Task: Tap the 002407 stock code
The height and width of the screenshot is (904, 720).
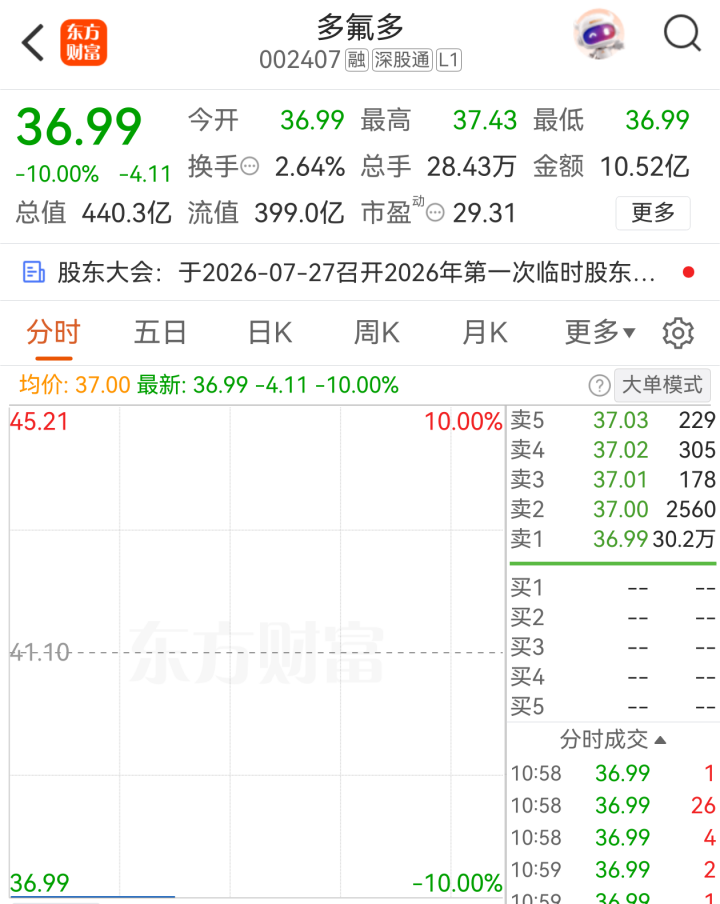Action: [x=300, y=60]
